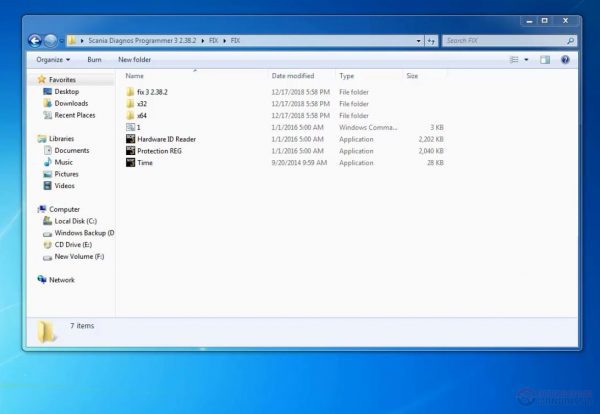Viewport: 600px width, 414px height.
Task: Open the view options dropdown arrow
Action: click(526, 60)
